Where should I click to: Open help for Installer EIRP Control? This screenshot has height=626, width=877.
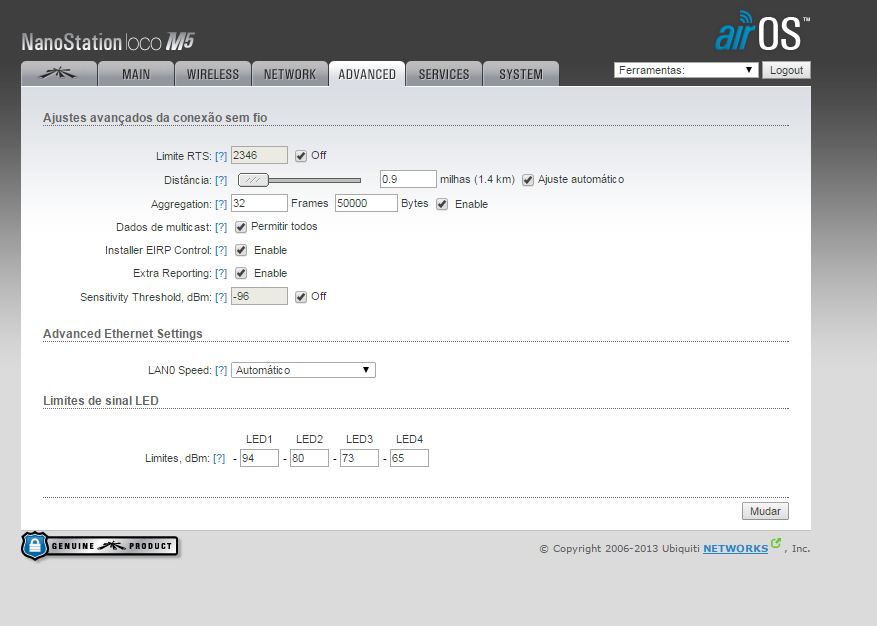point(221,250)
